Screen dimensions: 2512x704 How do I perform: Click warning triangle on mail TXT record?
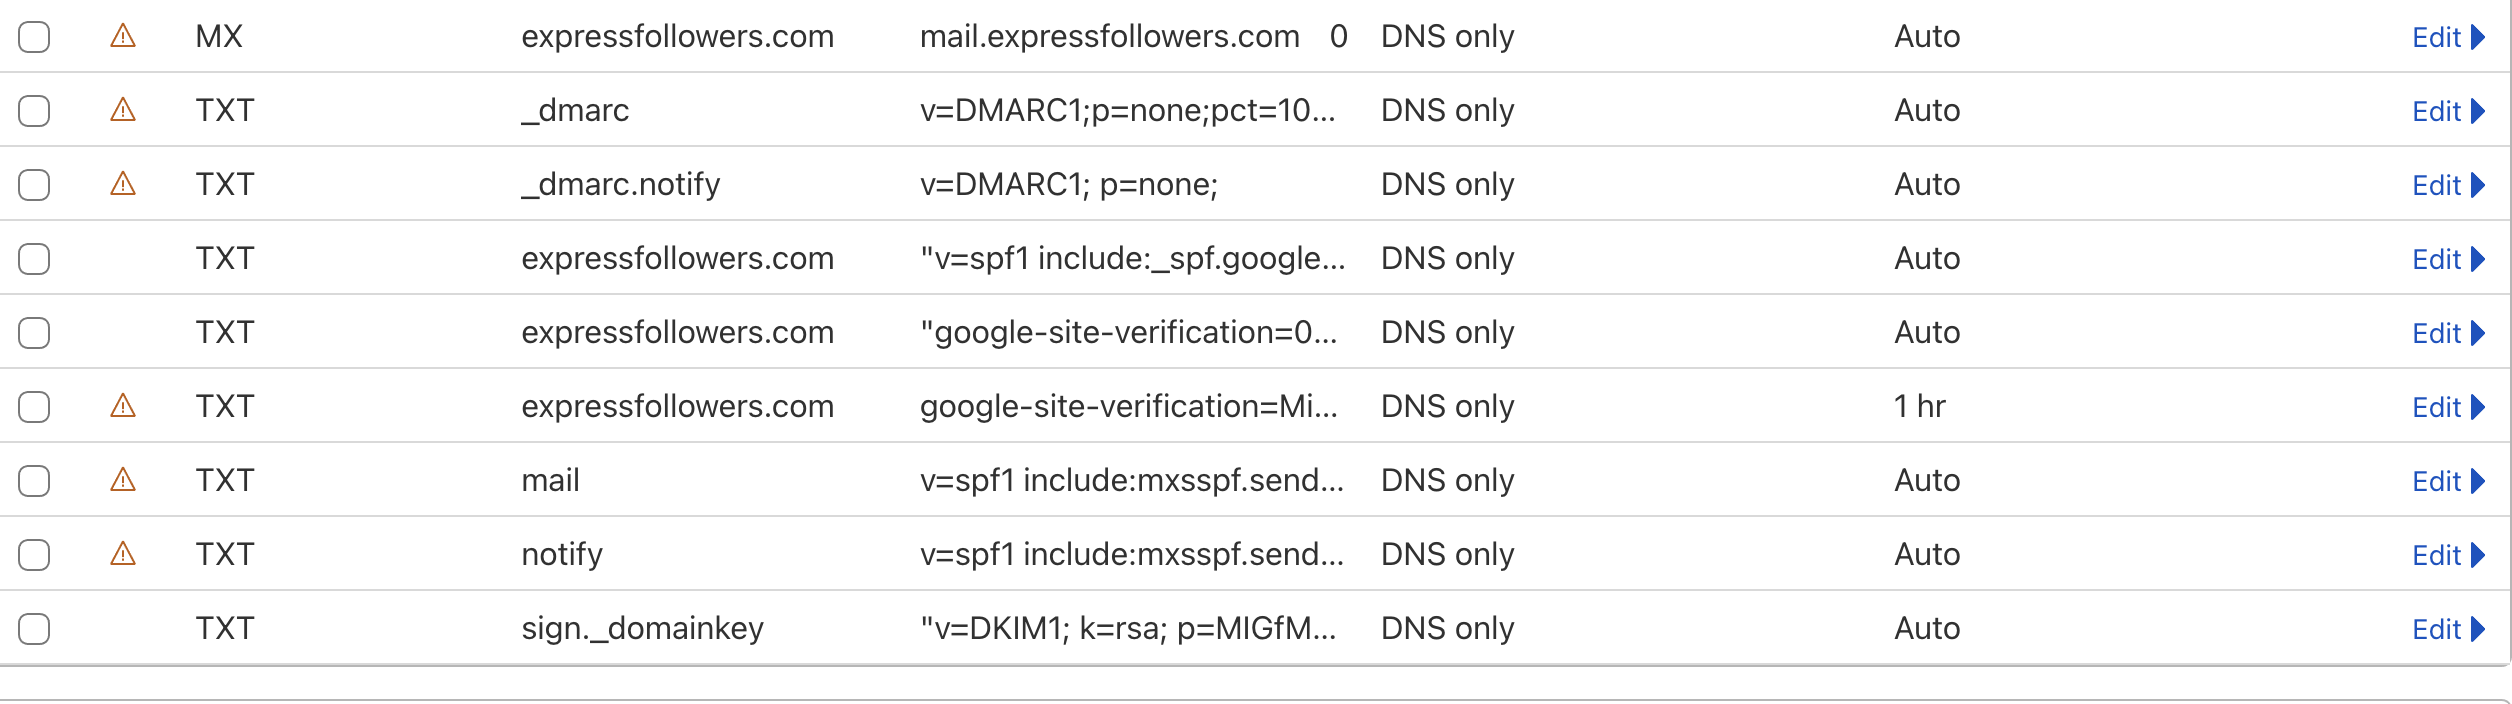[123, 480]
